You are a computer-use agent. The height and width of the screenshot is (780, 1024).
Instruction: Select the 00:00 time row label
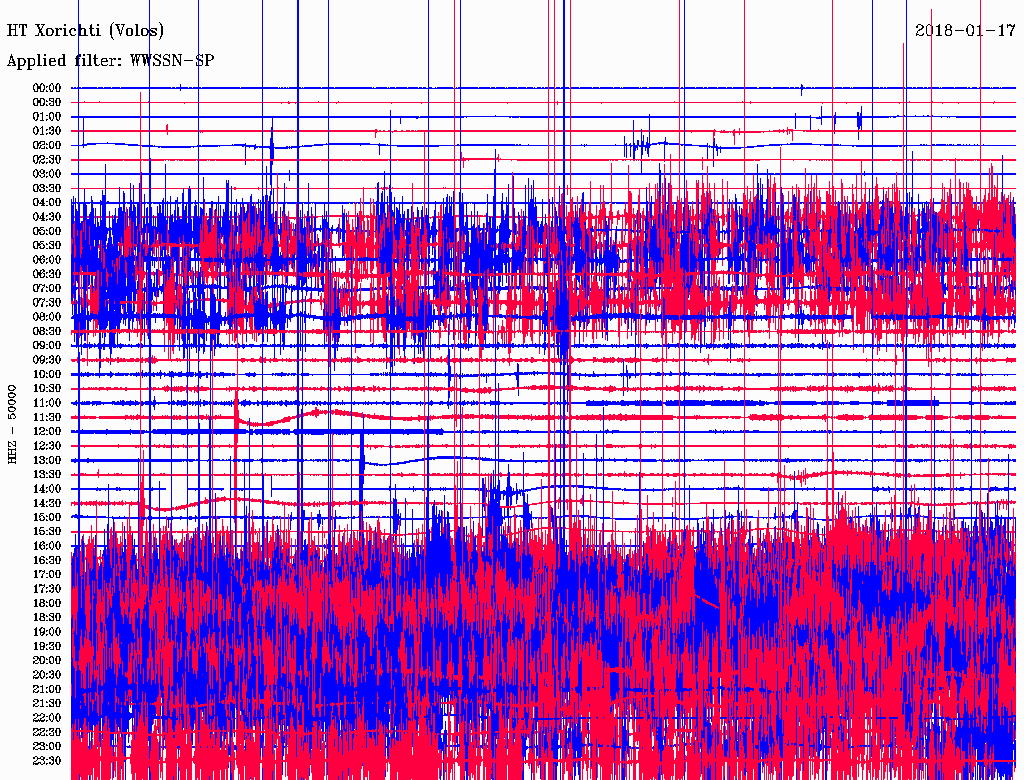[47, 88]
